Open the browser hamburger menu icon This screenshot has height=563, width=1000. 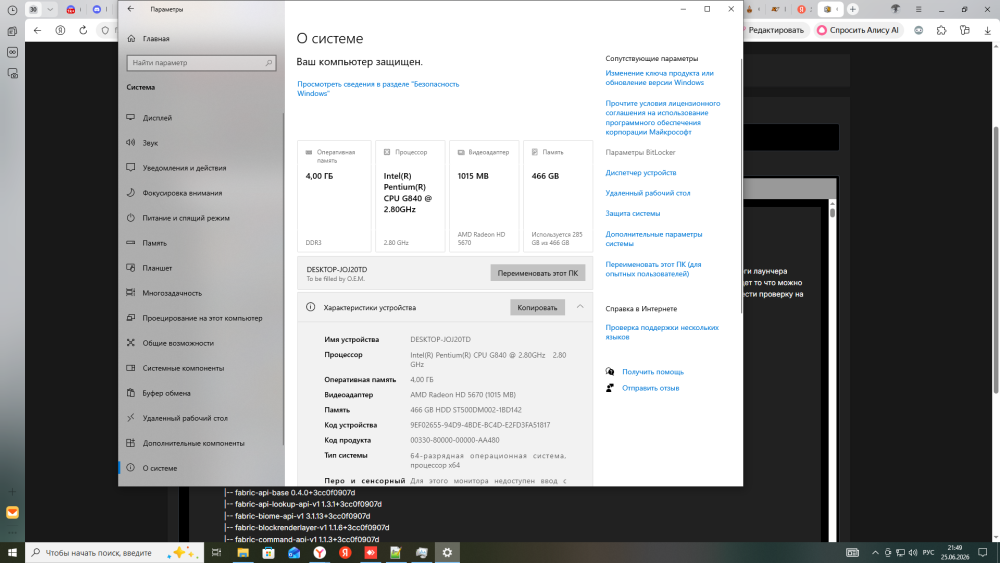pos(918,9)
